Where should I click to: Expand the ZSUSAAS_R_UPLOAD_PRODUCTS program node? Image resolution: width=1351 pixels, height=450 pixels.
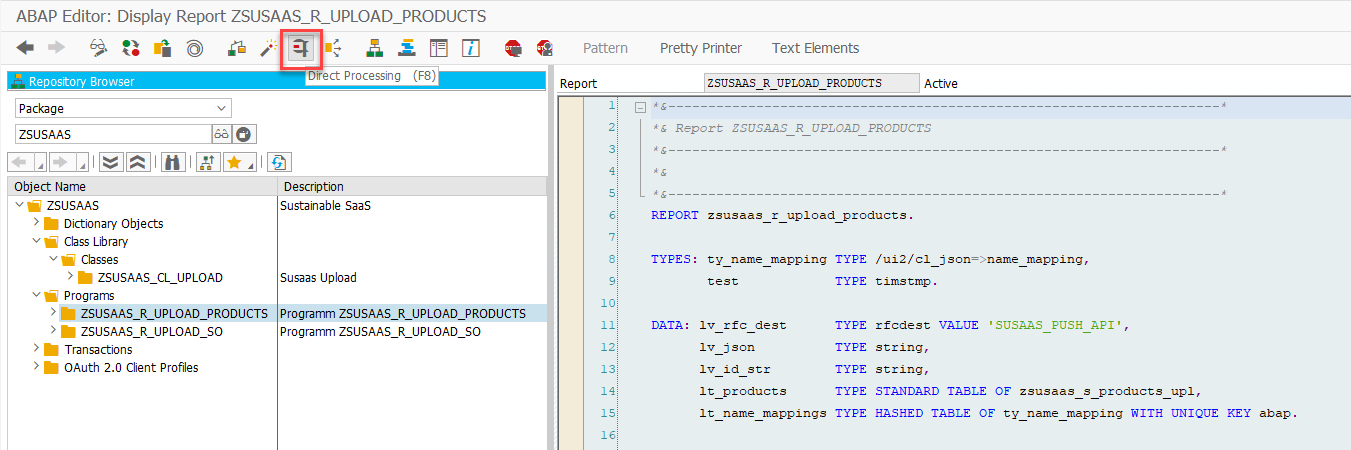54,313
